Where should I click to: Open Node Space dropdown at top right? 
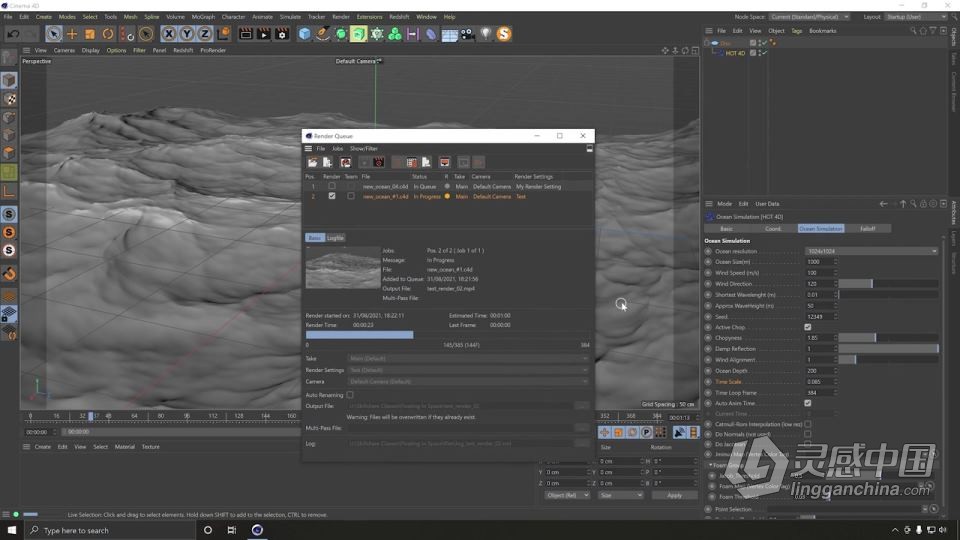click(809, 17)
